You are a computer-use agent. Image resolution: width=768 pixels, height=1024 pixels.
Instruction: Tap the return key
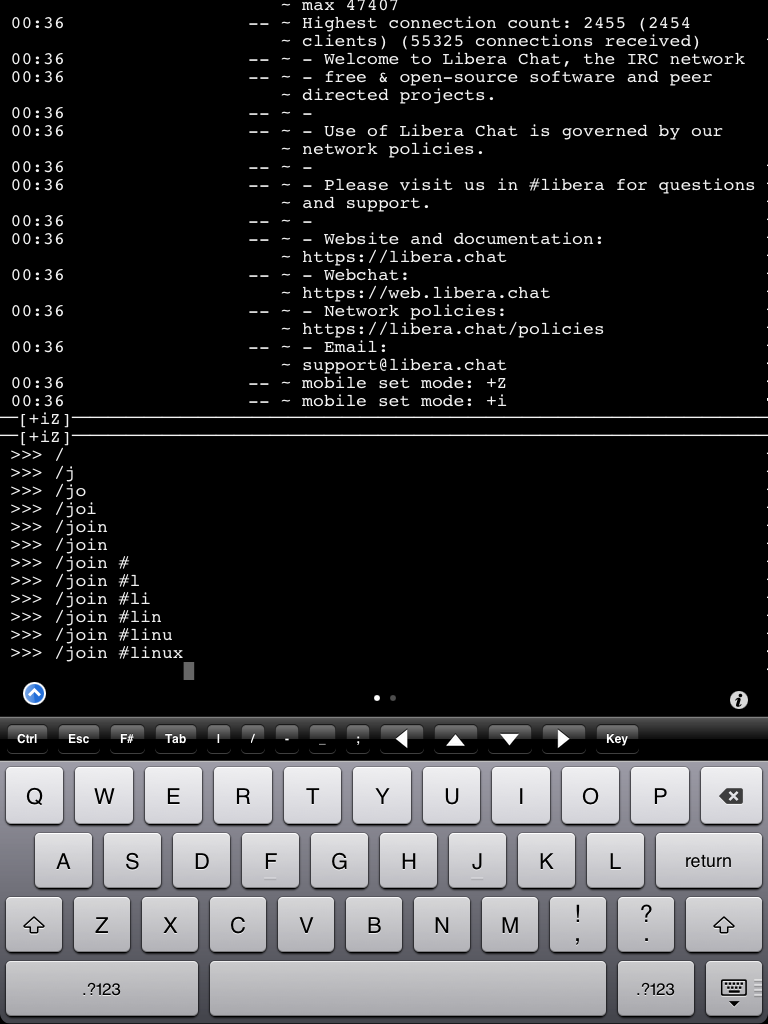[x=708, y=860]
